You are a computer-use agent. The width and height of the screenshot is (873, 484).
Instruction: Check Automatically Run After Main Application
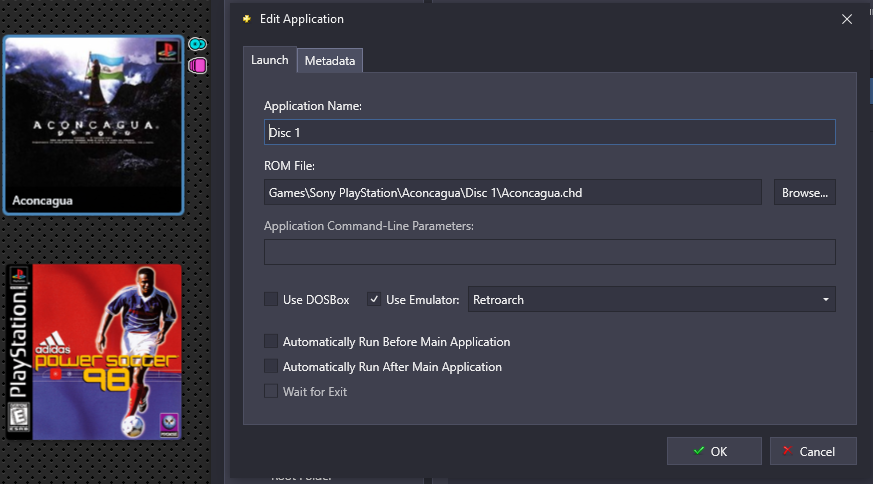(x=271, y=366)
